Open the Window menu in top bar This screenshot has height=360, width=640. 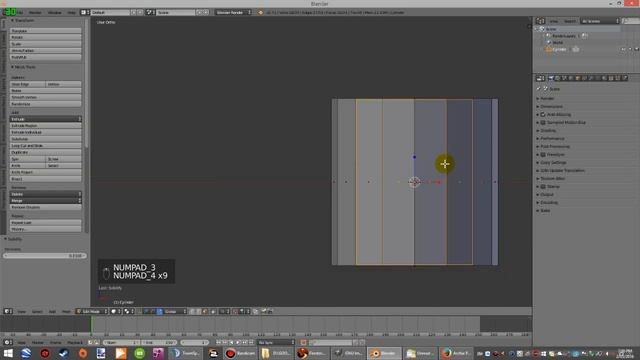tap(55, 13)
